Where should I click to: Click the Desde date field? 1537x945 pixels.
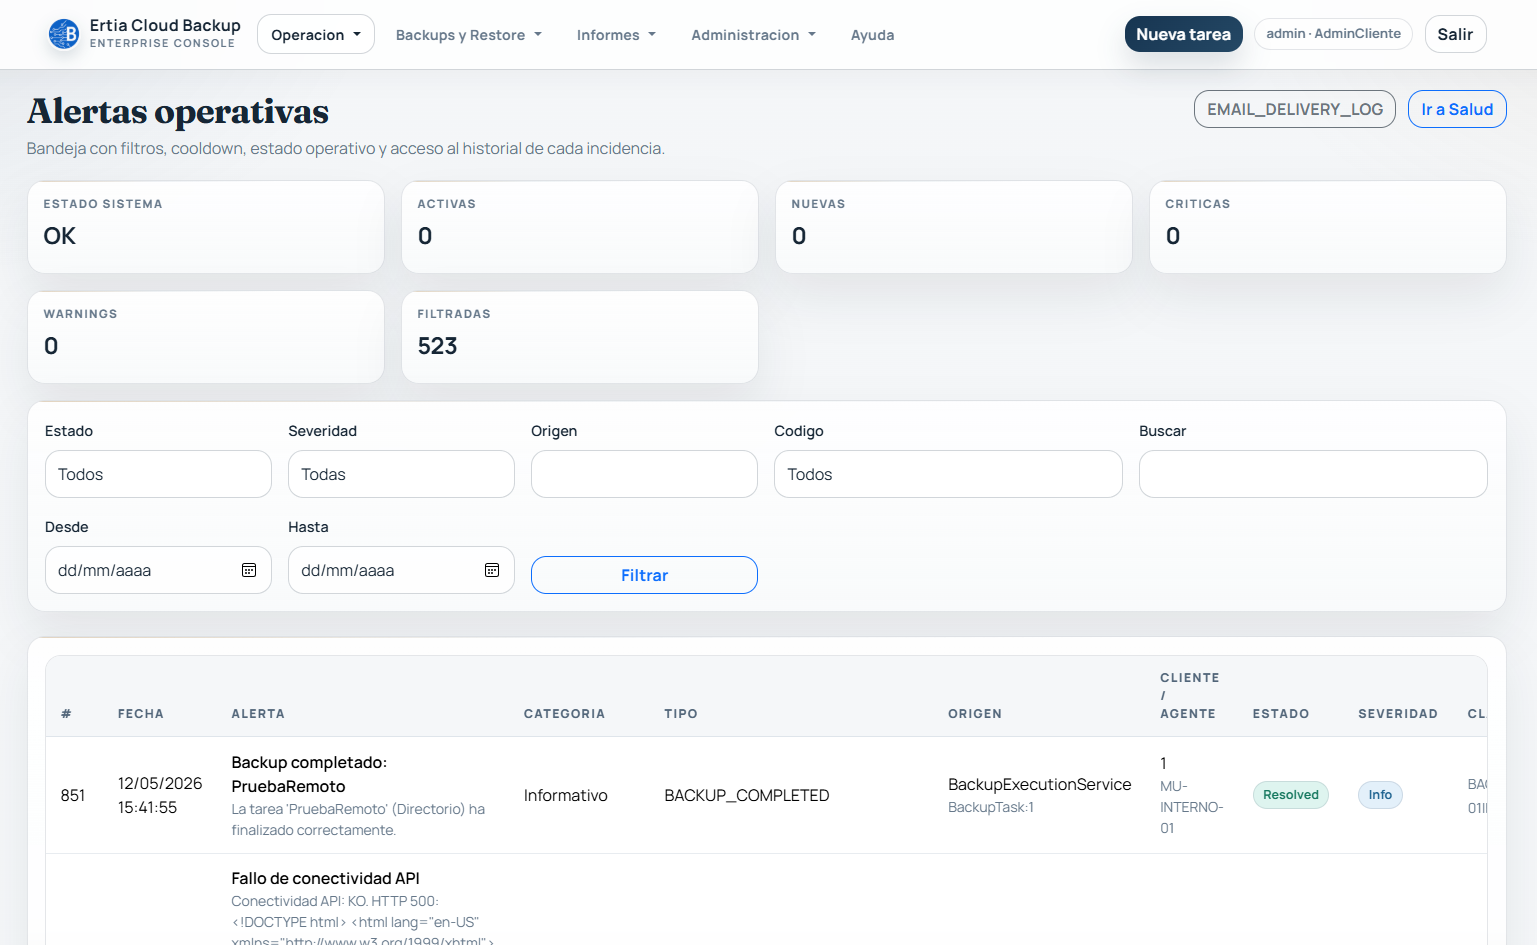158,570
